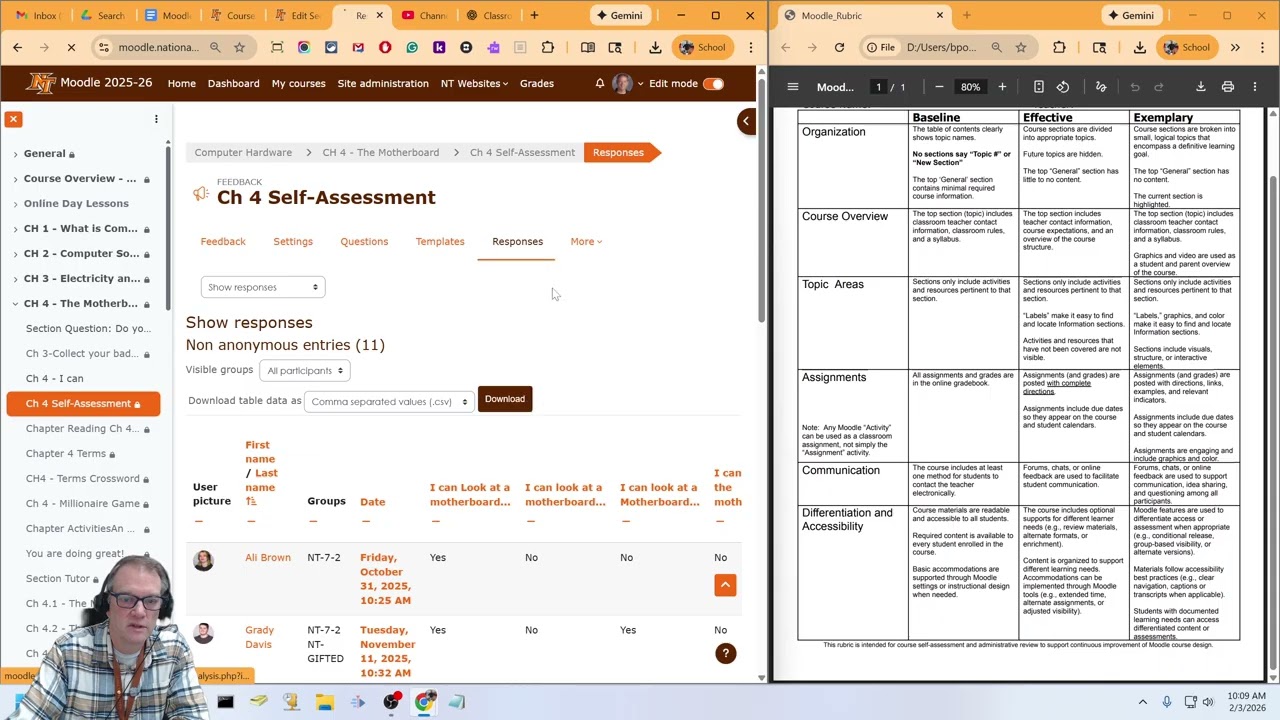The height and width of the screenshot is (720, 1280).
Task: Open block drawer arrow on page right
Action: [x=745, y=121]
